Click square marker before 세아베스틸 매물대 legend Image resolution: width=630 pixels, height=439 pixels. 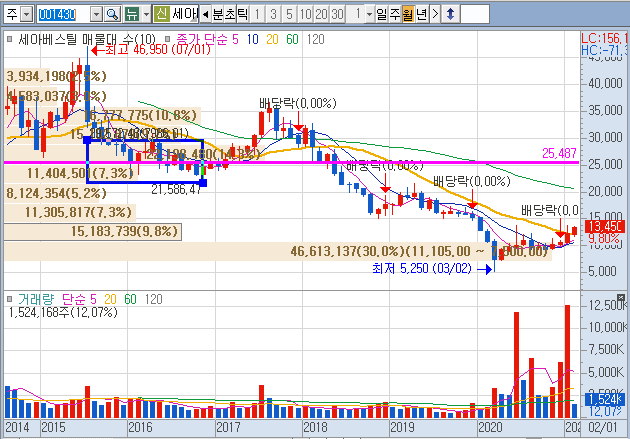[10, 39]
